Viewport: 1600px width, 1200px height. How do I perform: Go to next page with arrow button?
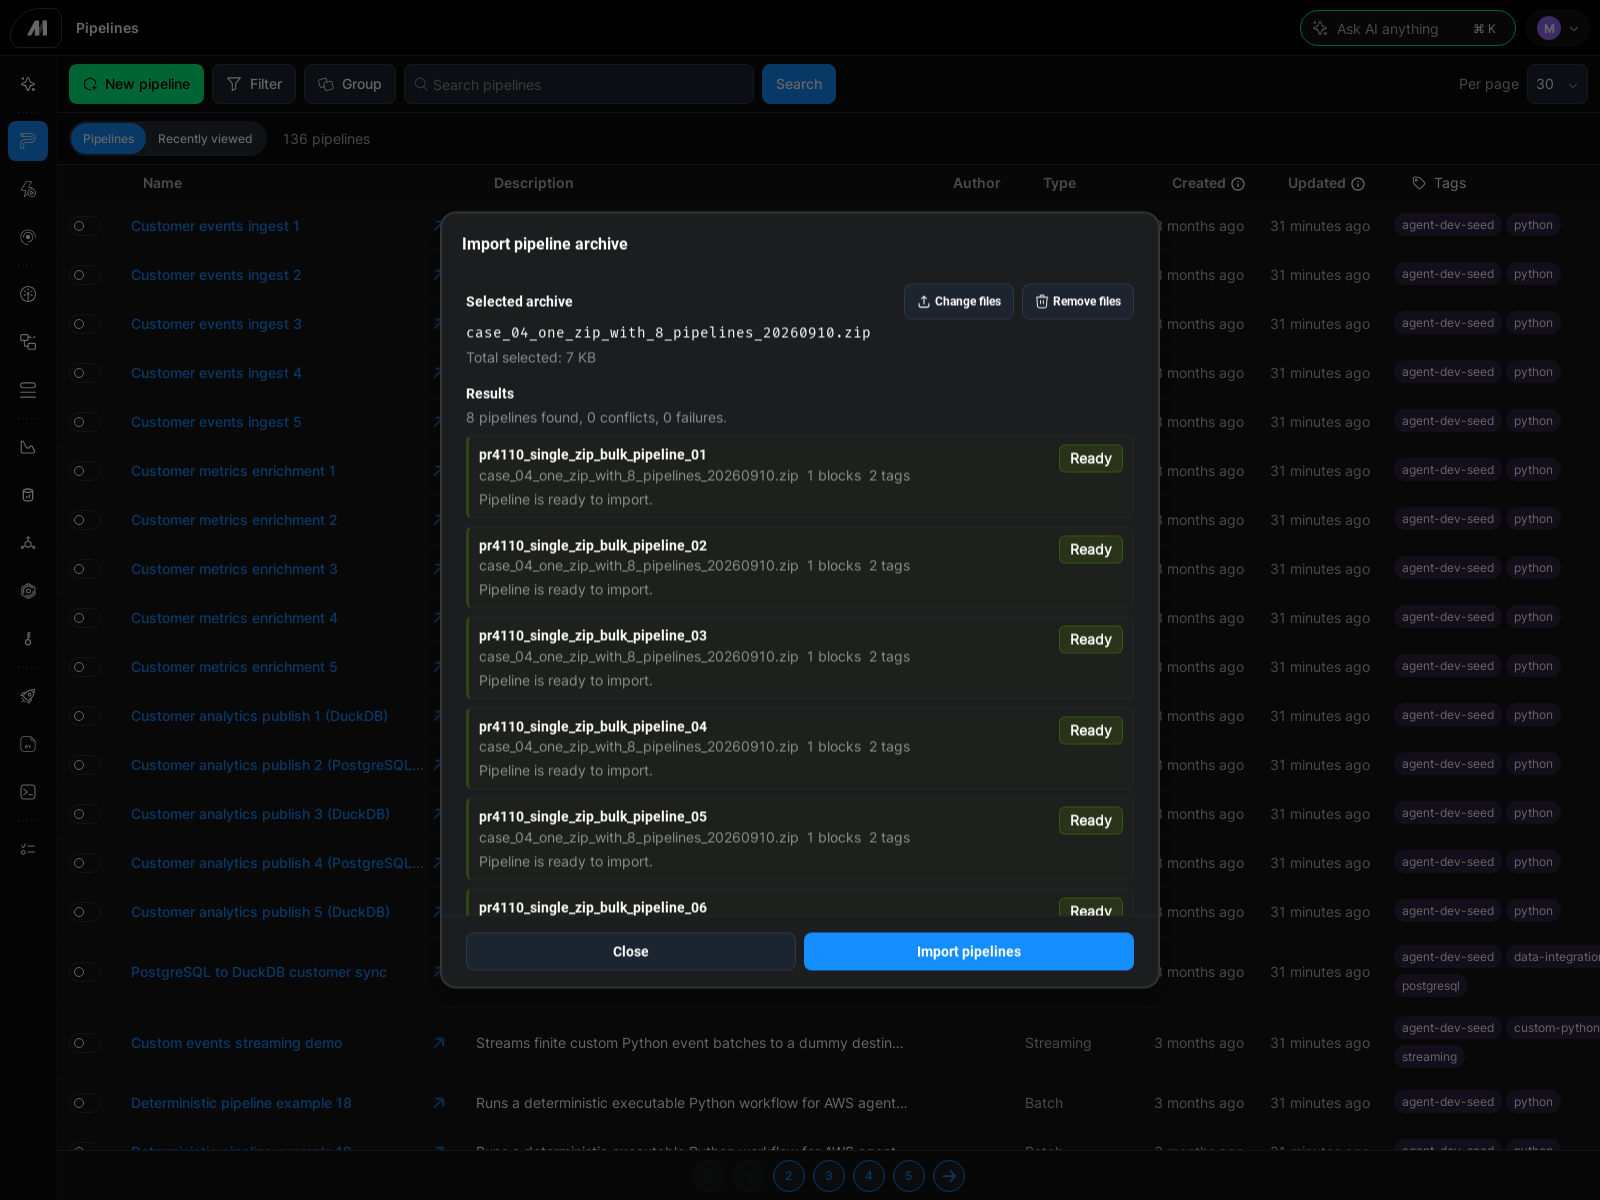949,1176
